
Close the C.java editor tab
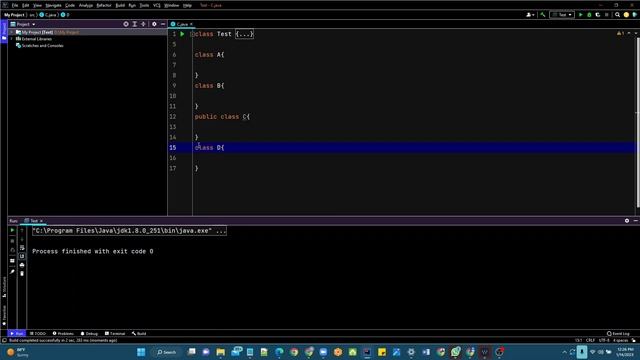tap(191, 24)
